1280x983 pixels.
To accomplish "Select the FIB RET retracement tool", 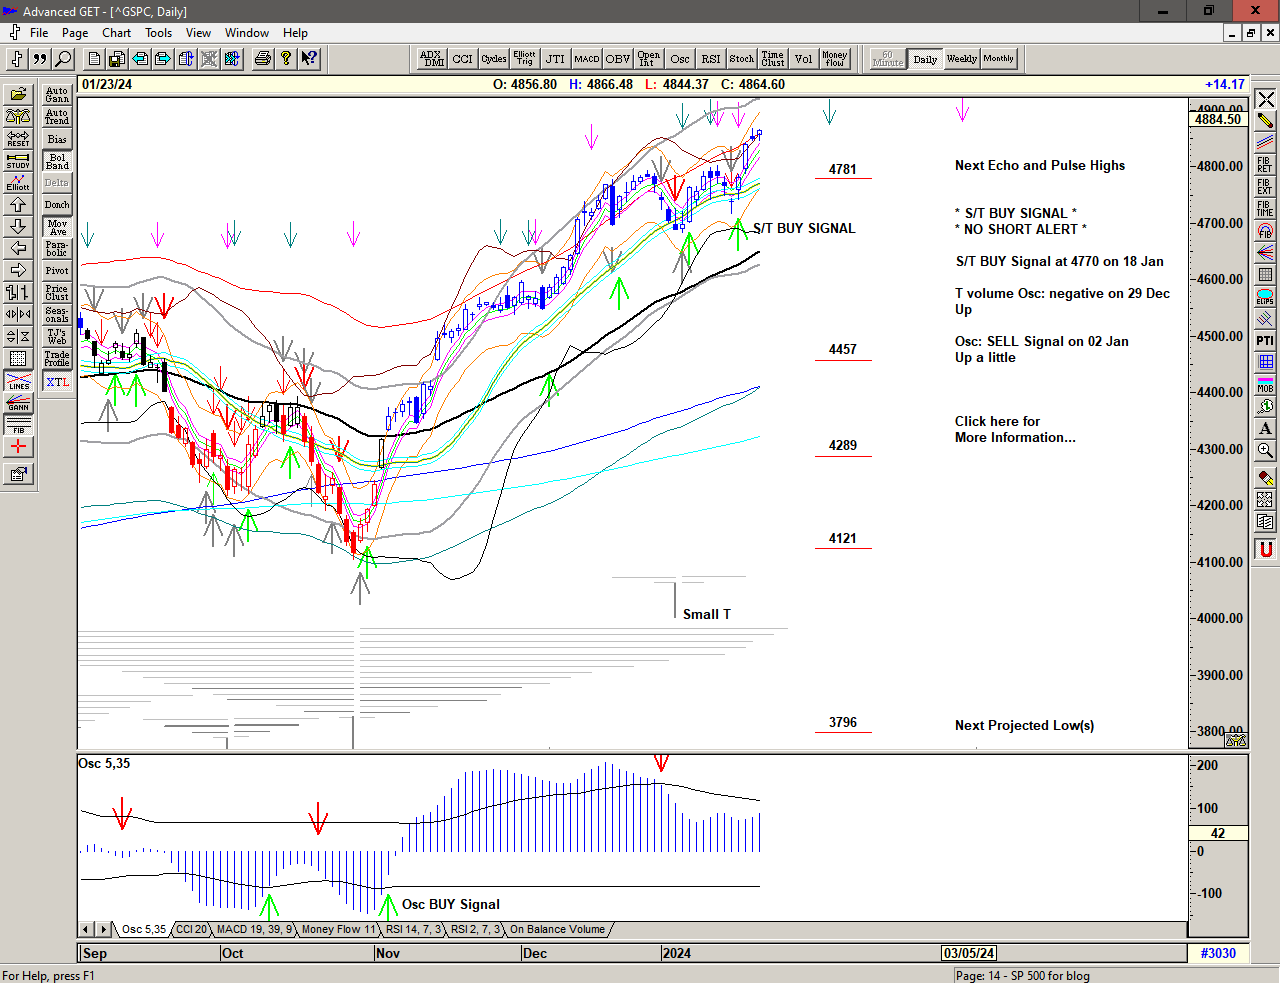I will [x=1265, y=164].
